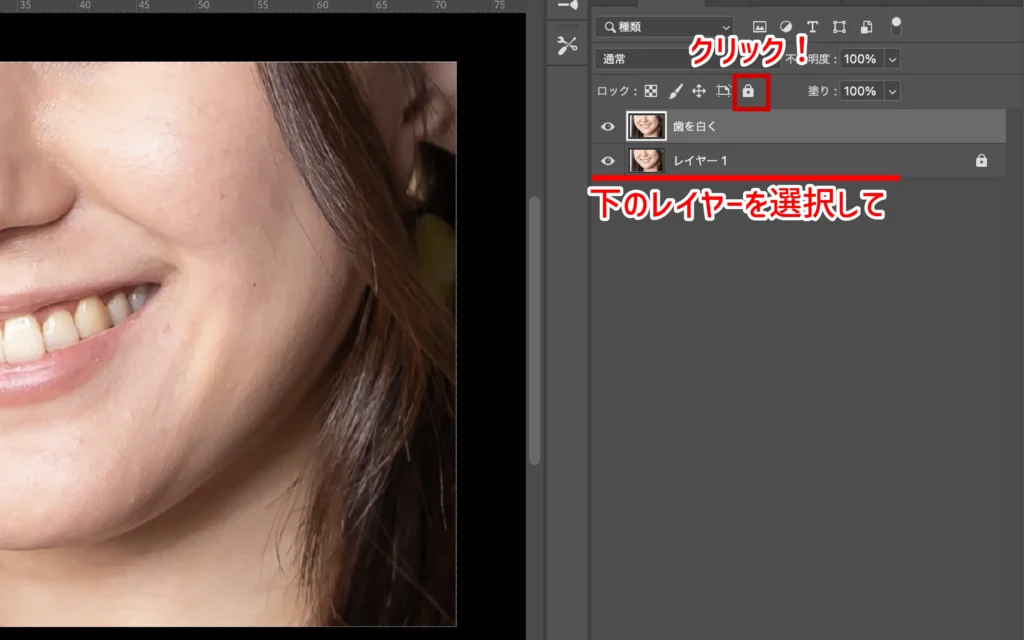Screen dimensions: 1024x640
Task: Filter layers by type (T) icon
Action: pyautogui.click(x=812, y=26)
